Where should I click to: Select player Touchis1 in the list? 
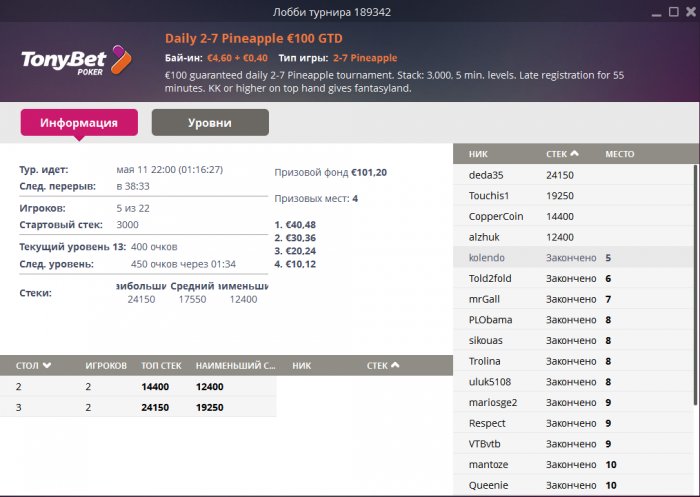point(489,196)
